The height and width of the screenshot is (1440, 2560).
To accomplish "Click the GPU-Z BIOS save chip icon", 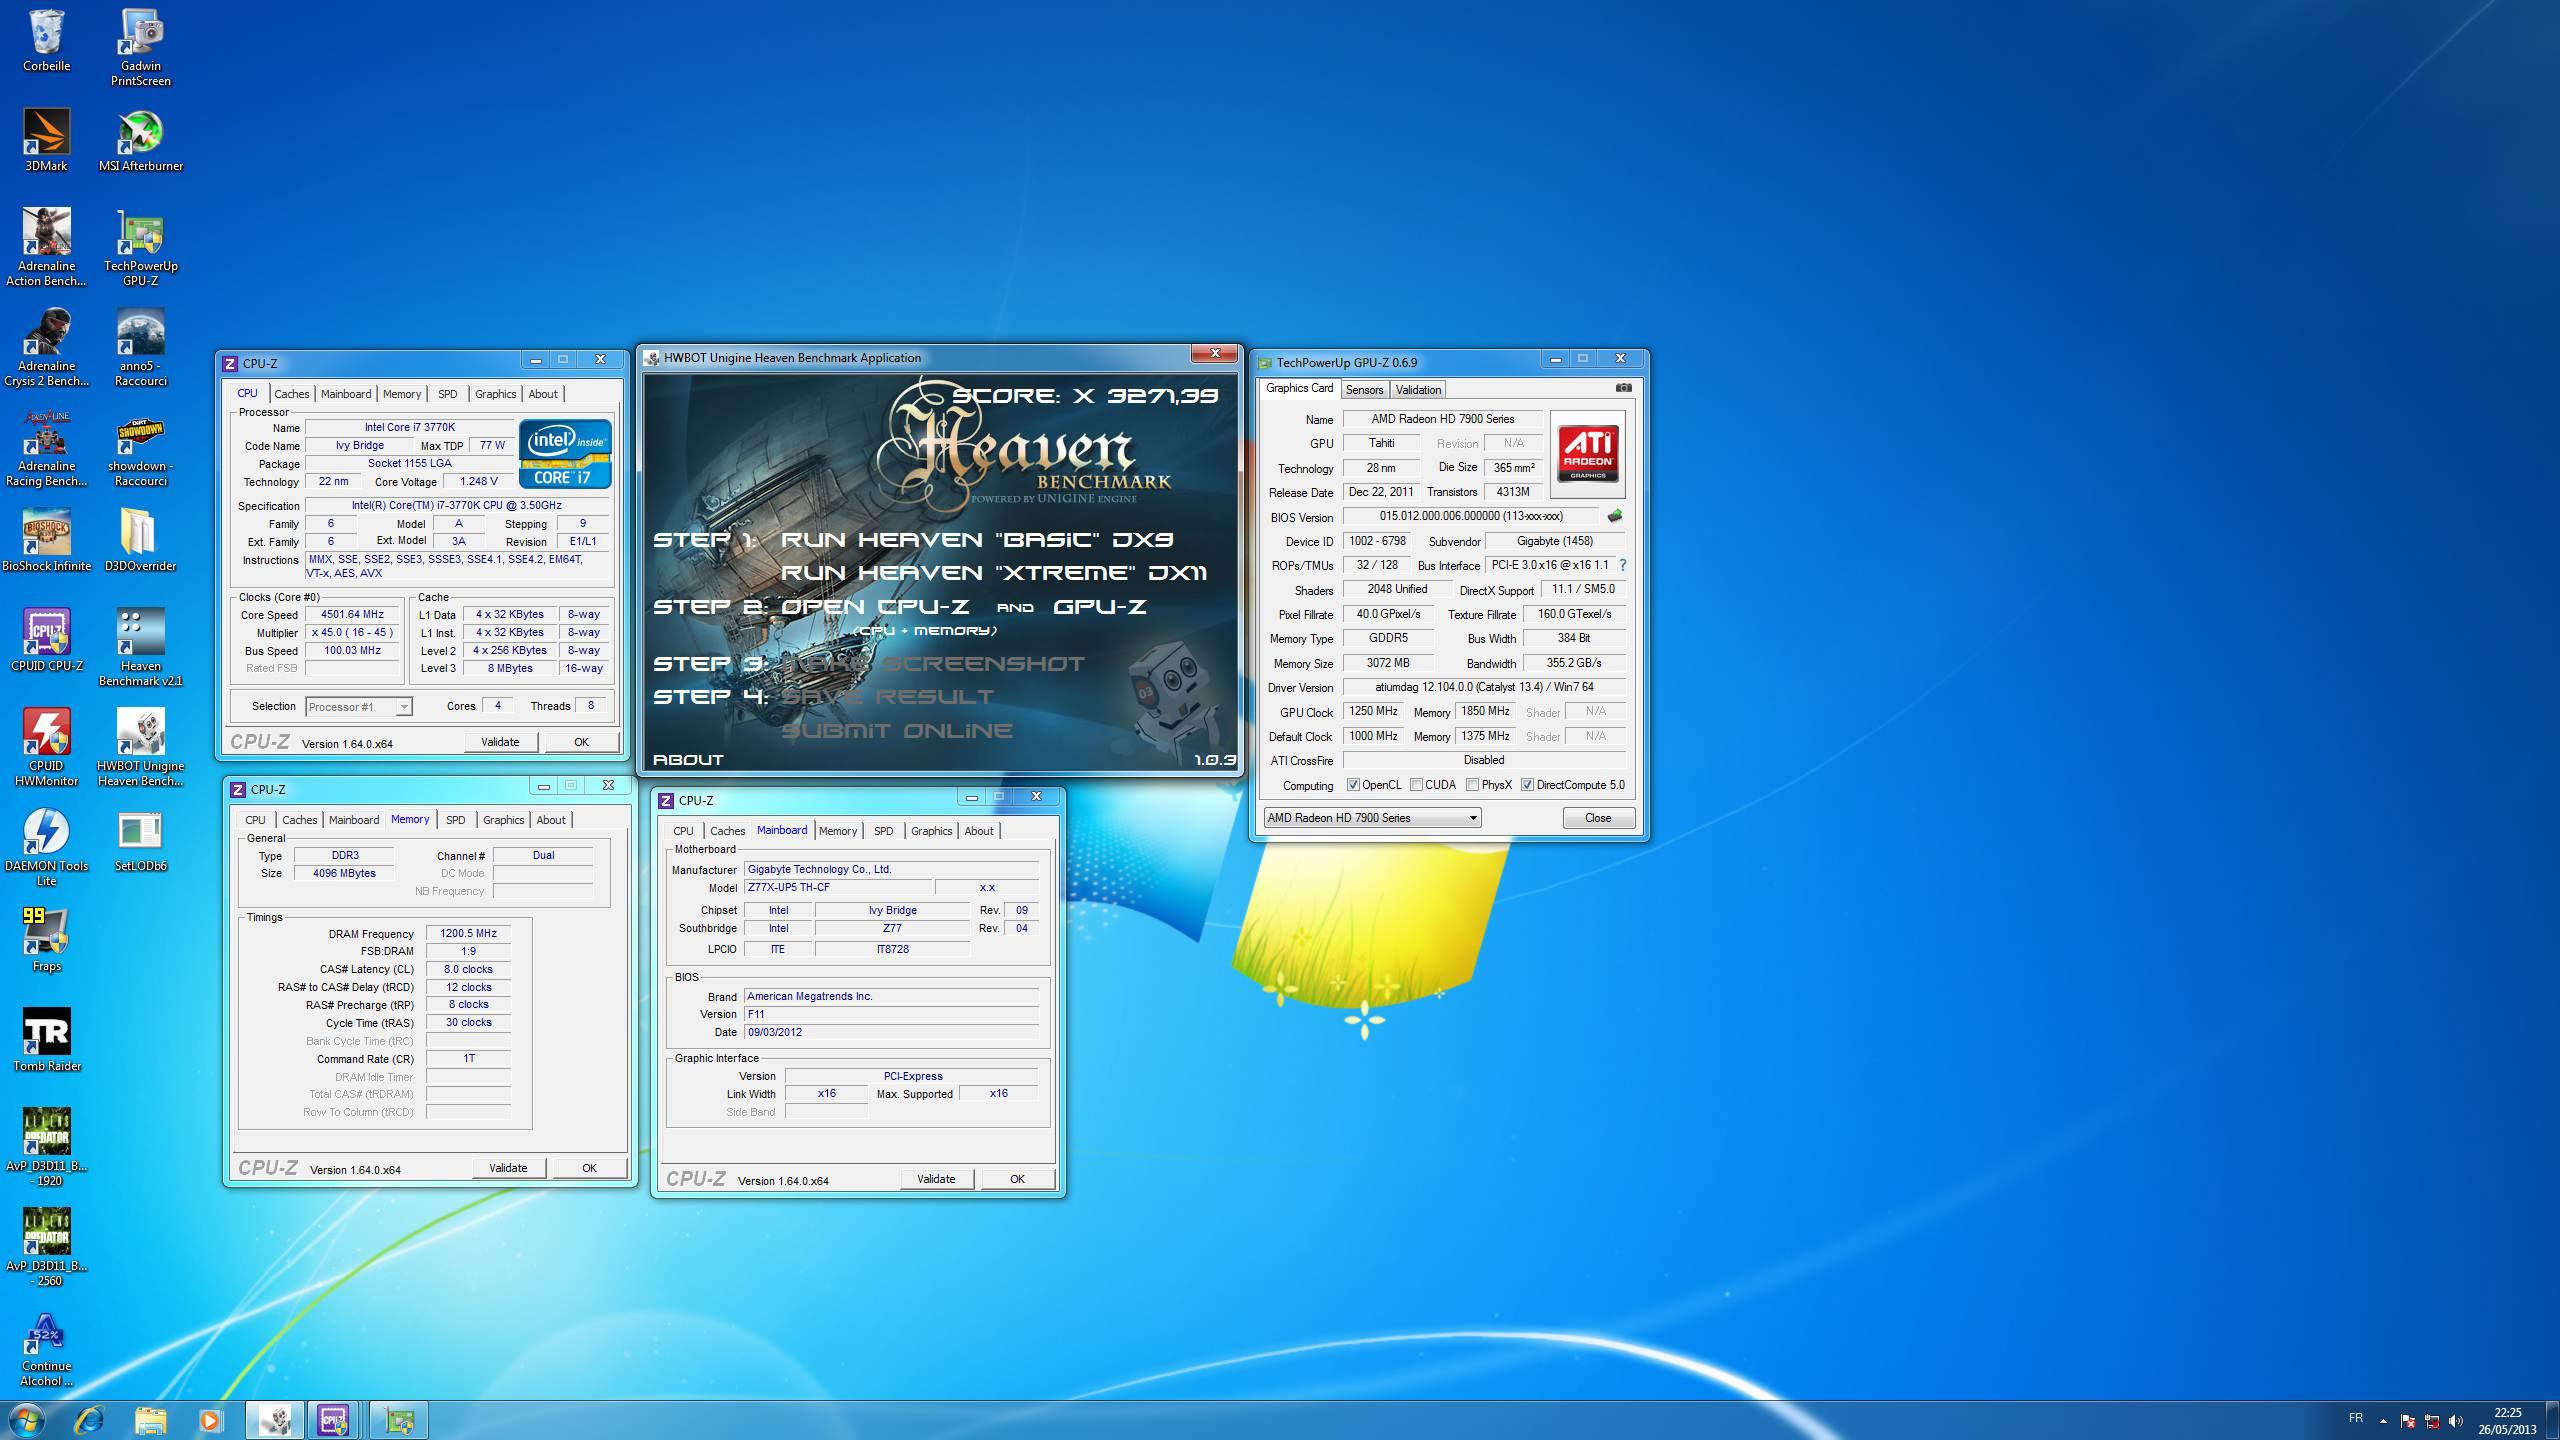I will (x=1614, y=516).
